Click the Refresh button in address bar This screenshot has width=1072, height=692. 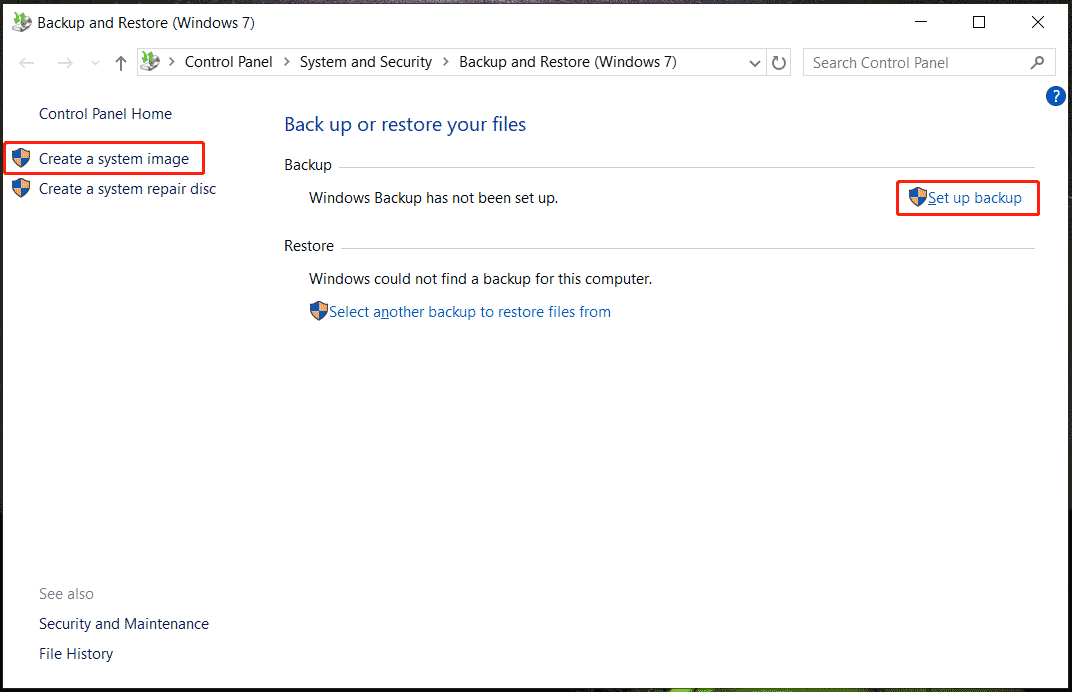780,63
